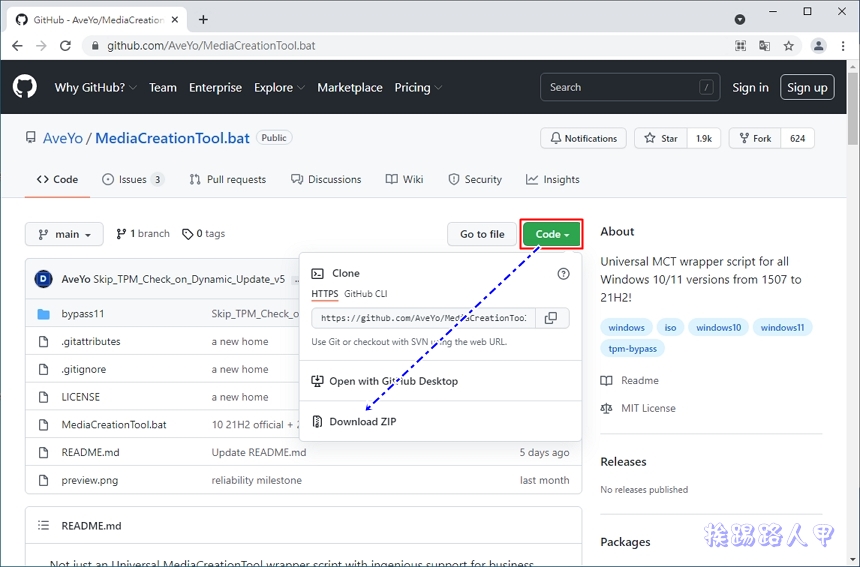Image resolution: width=860 pixels, height=567 pixels.
Task: Switch to the Pull requests tab
Action: pyautogui.click(x=228, y=179)
